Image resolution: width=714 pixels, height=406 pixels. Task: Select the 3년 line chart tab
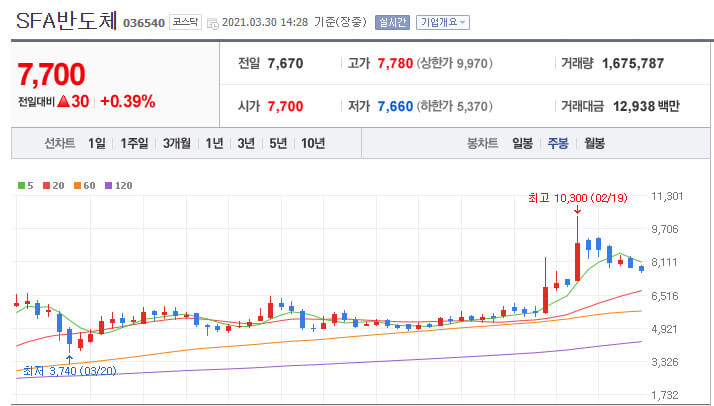pos(246,144)
